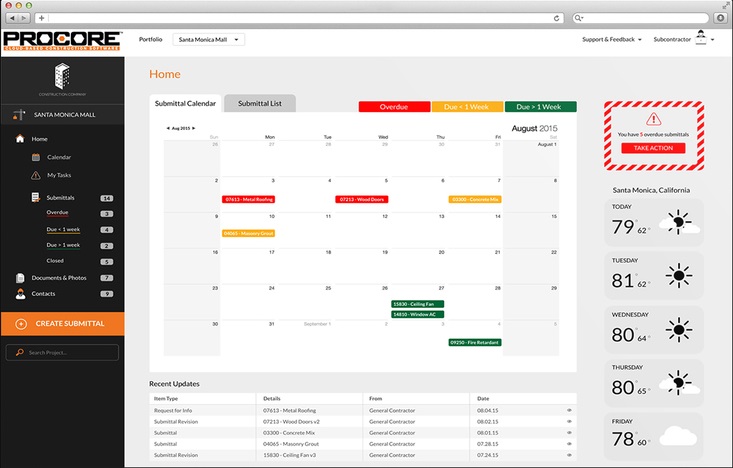Image resolution: width=733 pixels, height=468 pixels.
Task: Click the Take Action button
Action: (653, 148)
